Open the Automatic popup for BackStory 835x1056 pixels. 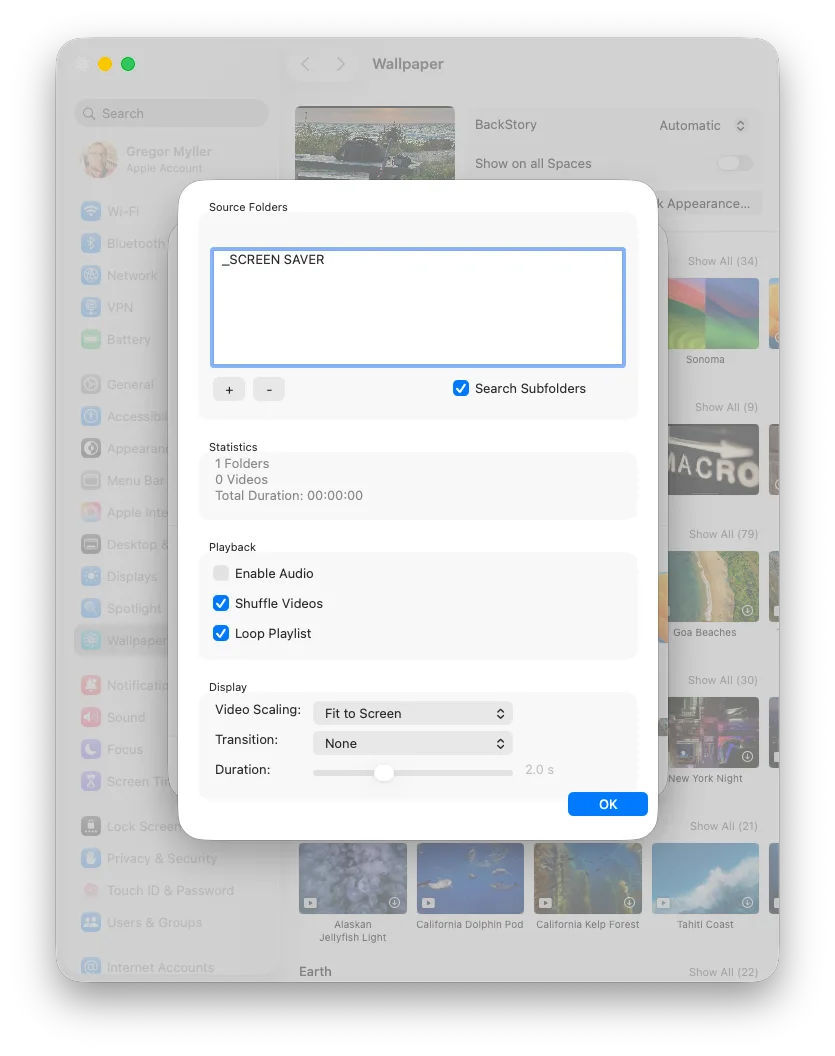[702, 125]
